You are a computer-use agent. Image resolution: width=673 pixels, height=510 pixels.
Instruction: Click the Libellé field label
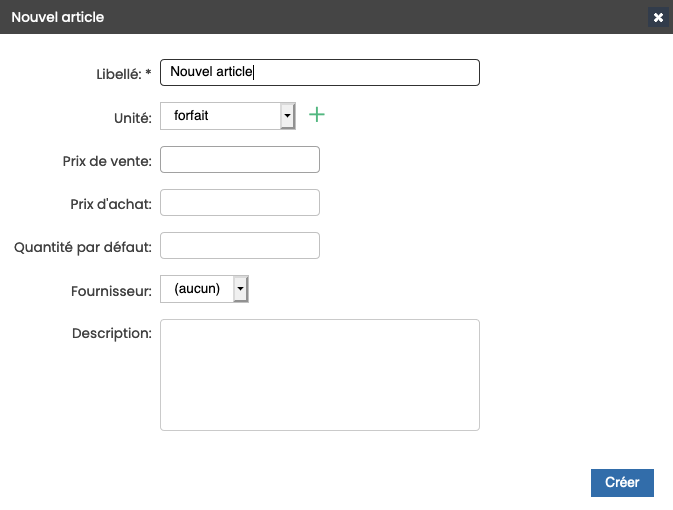[x=124, y=74]
